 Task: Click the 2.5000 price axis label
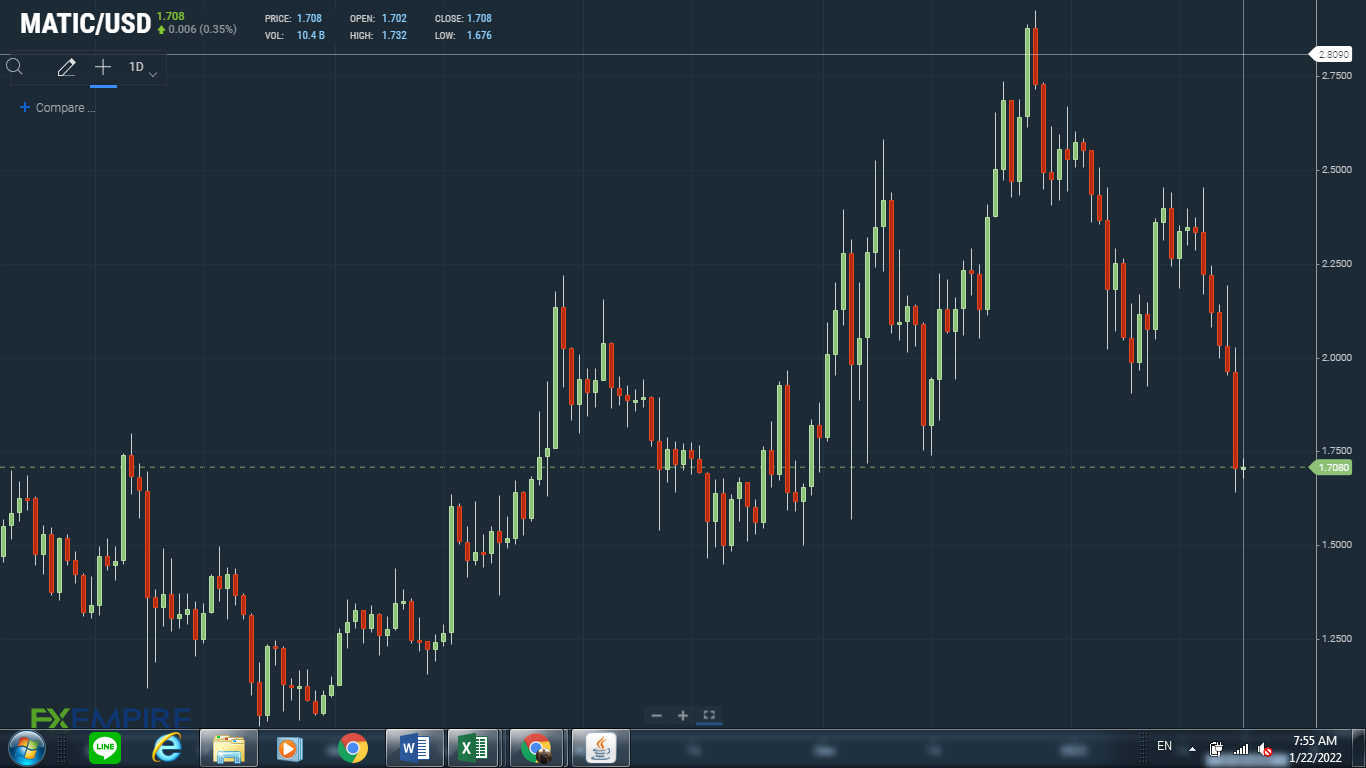pyautogui.click(x=1335, y=170)
